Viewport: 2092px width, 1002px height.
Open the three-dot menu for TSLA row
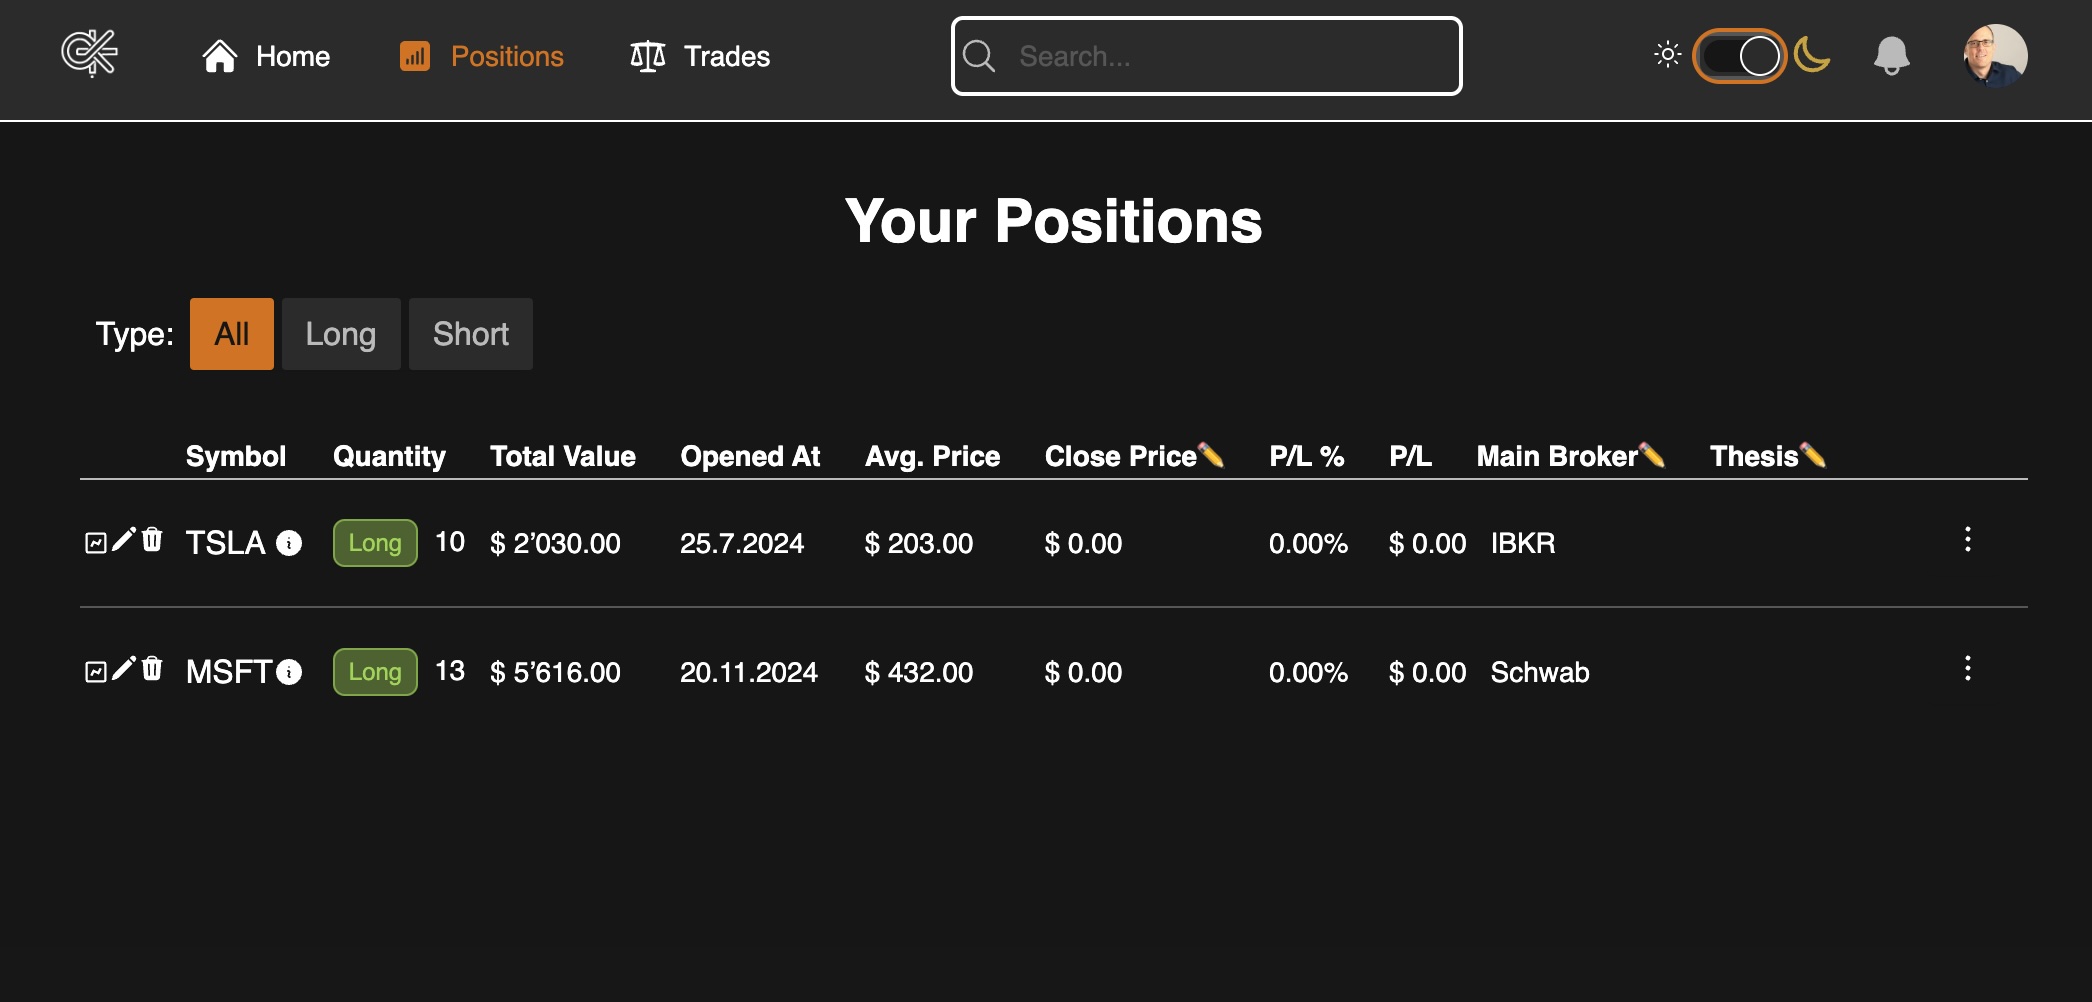pos(1968,541)
